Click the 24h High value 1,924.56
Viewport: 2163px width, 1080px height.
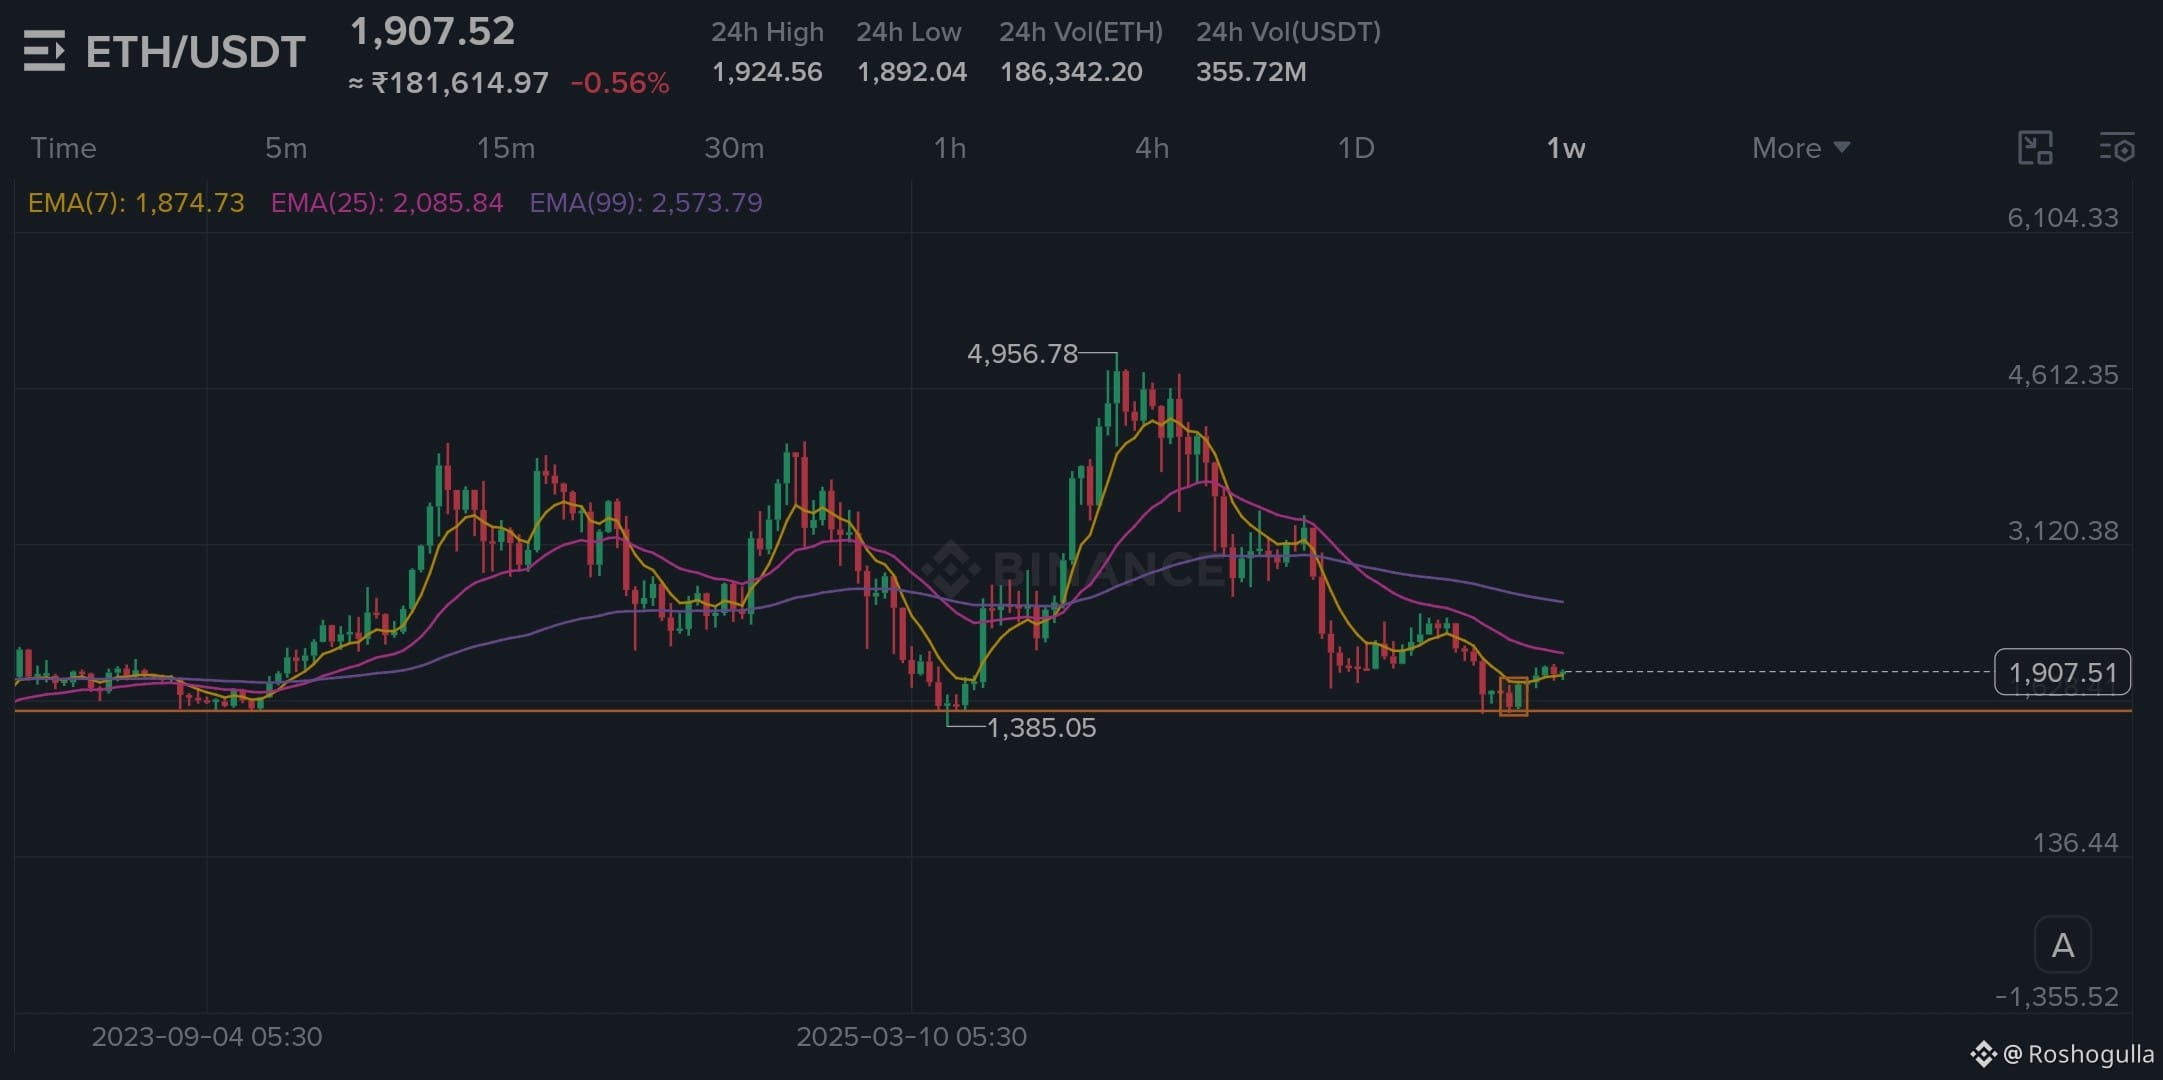pos(767,72)
